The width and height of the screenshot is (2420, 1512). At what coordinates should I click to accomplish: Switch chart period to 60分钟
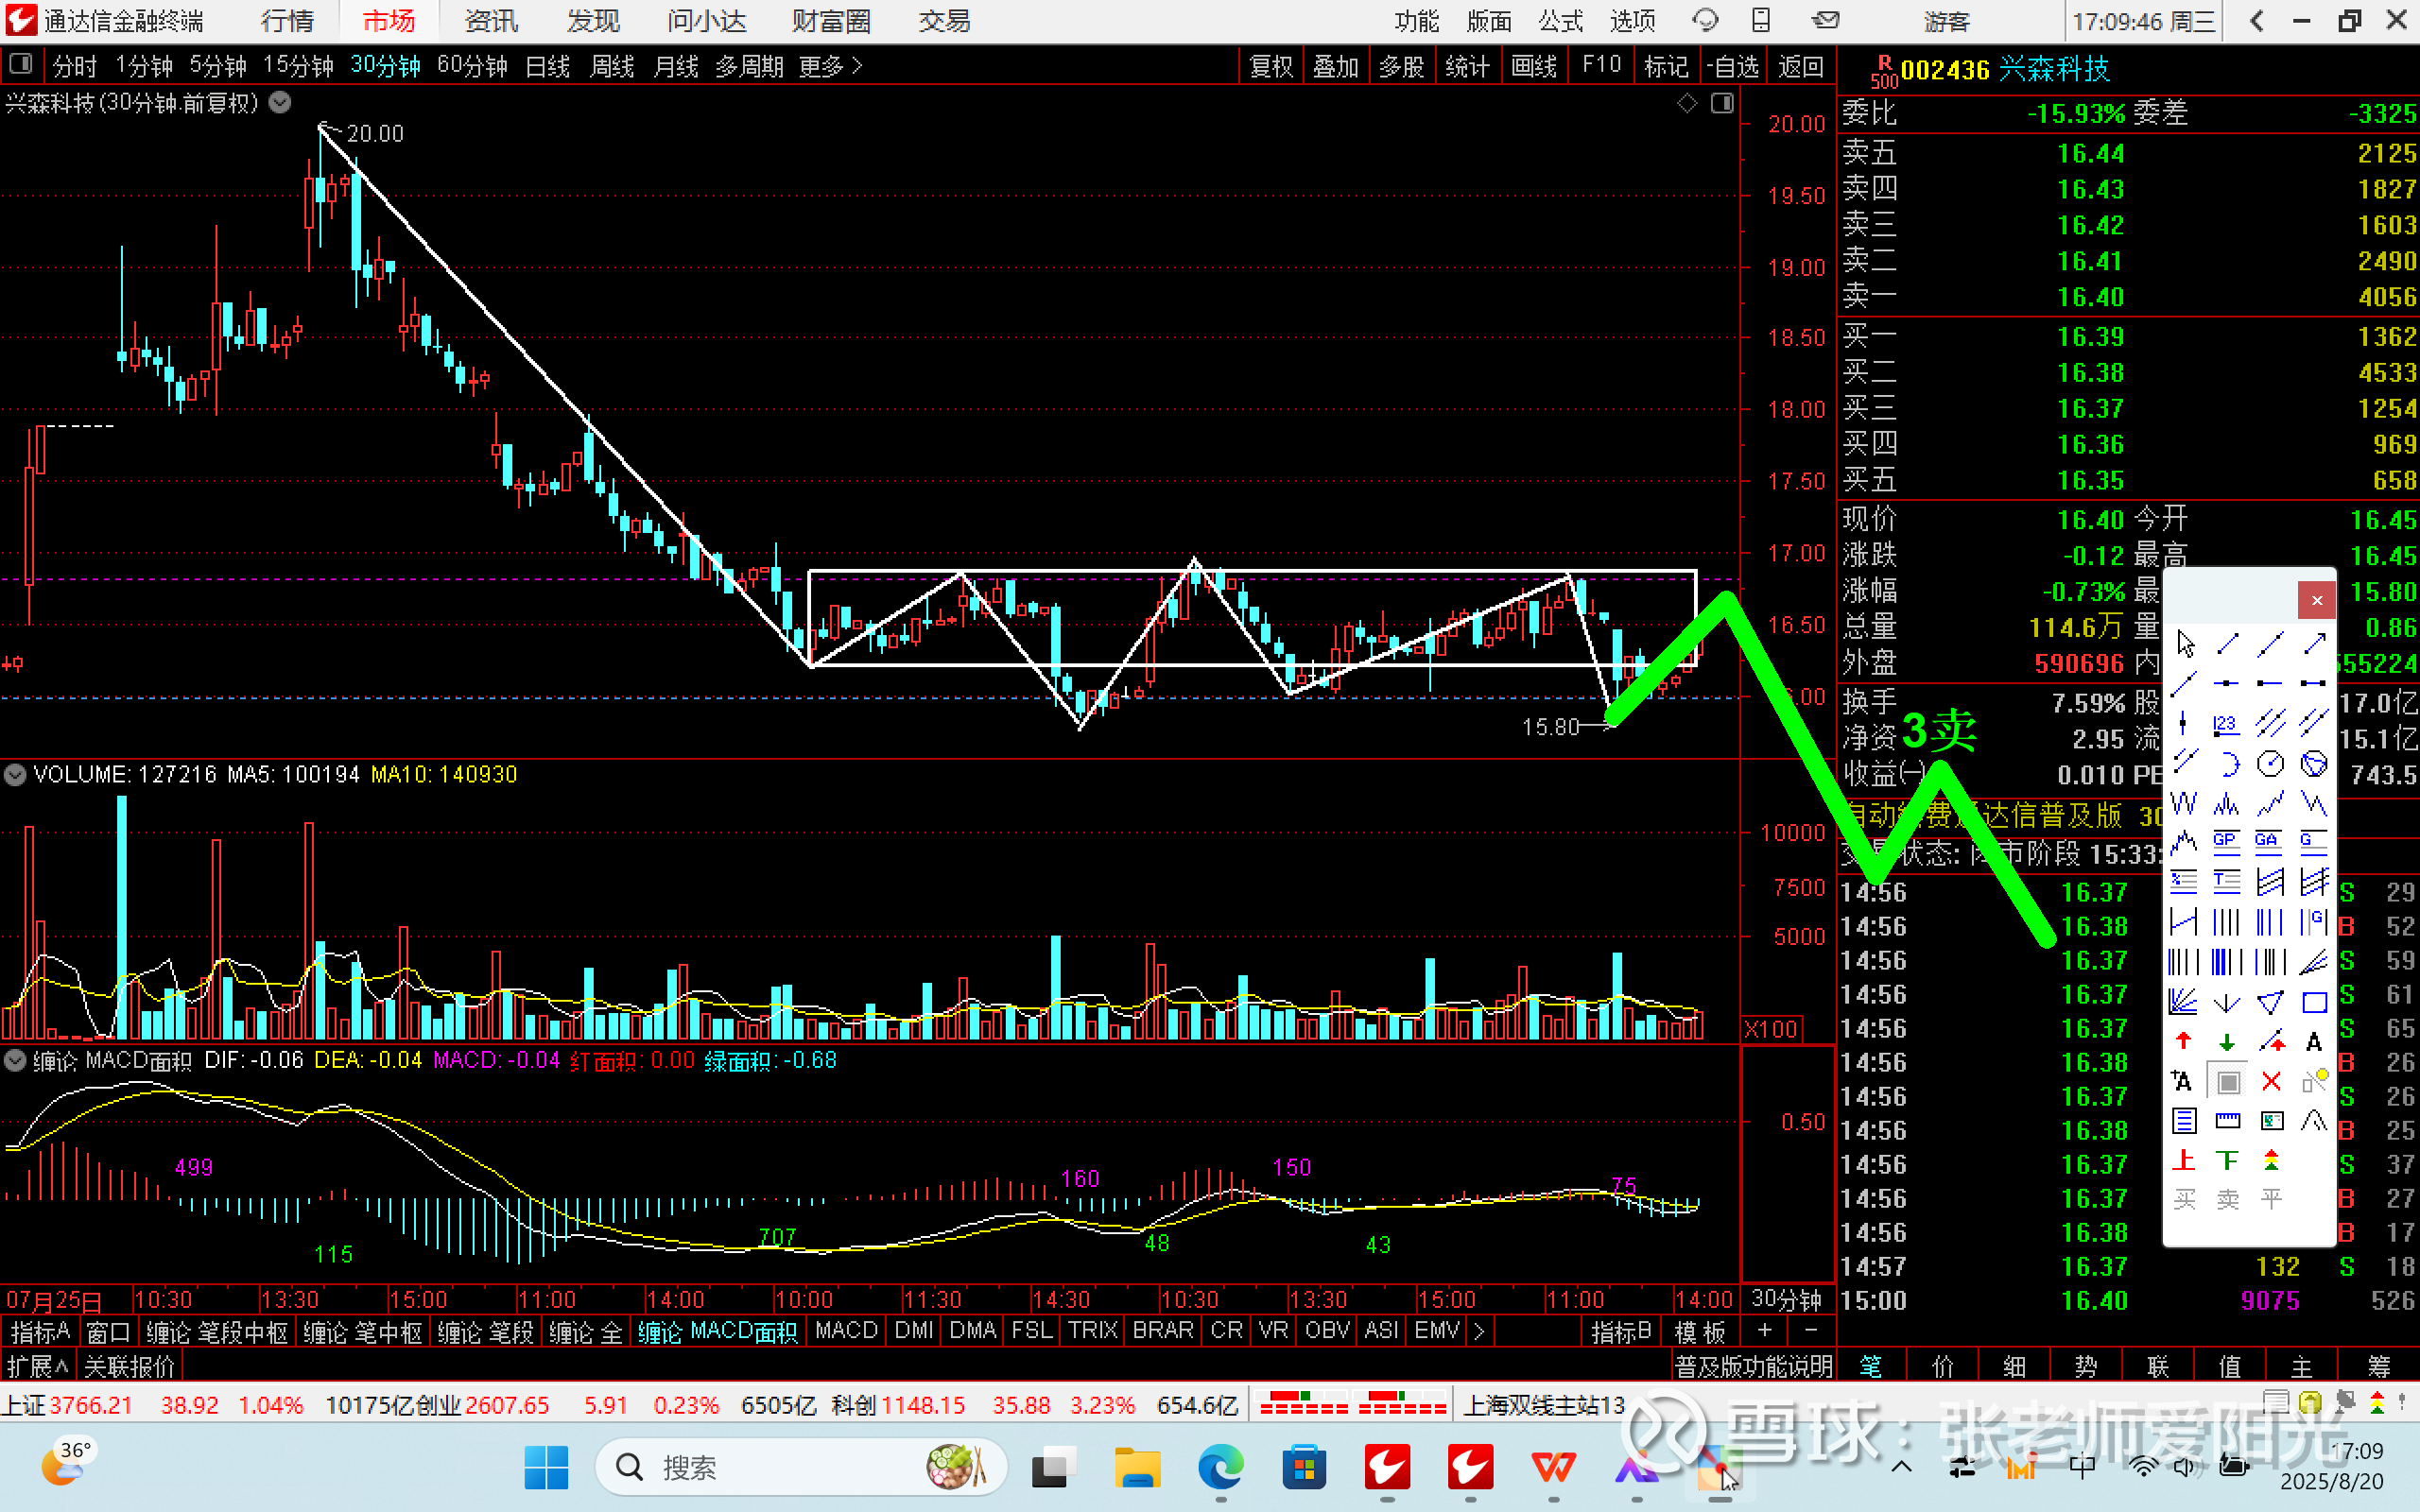(472, 66)
